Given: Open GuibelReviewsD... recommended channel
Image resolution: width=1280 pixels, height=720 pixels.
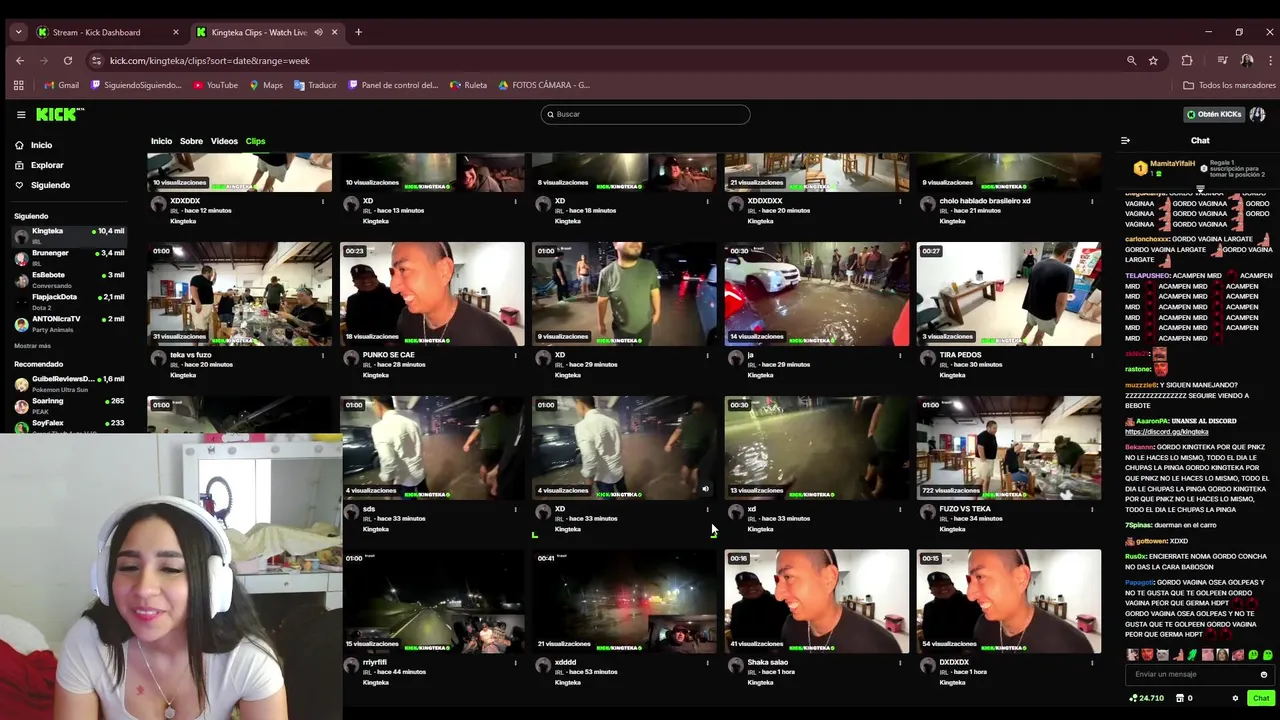Looking at the screenshot, I should pos(70,383).
